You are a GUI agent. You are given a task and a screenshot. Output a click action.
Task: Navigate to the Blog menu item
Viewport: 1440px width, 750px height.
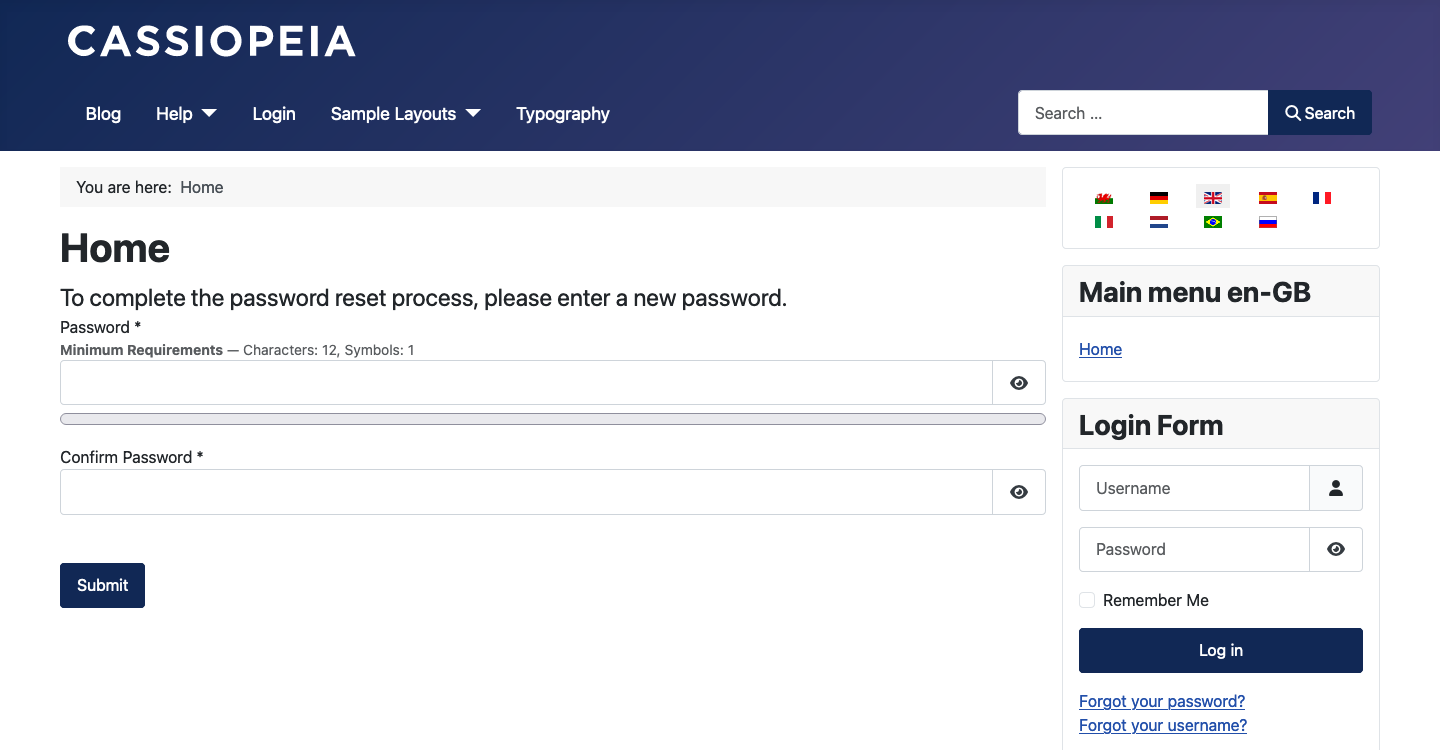click(x=102, y=113)
